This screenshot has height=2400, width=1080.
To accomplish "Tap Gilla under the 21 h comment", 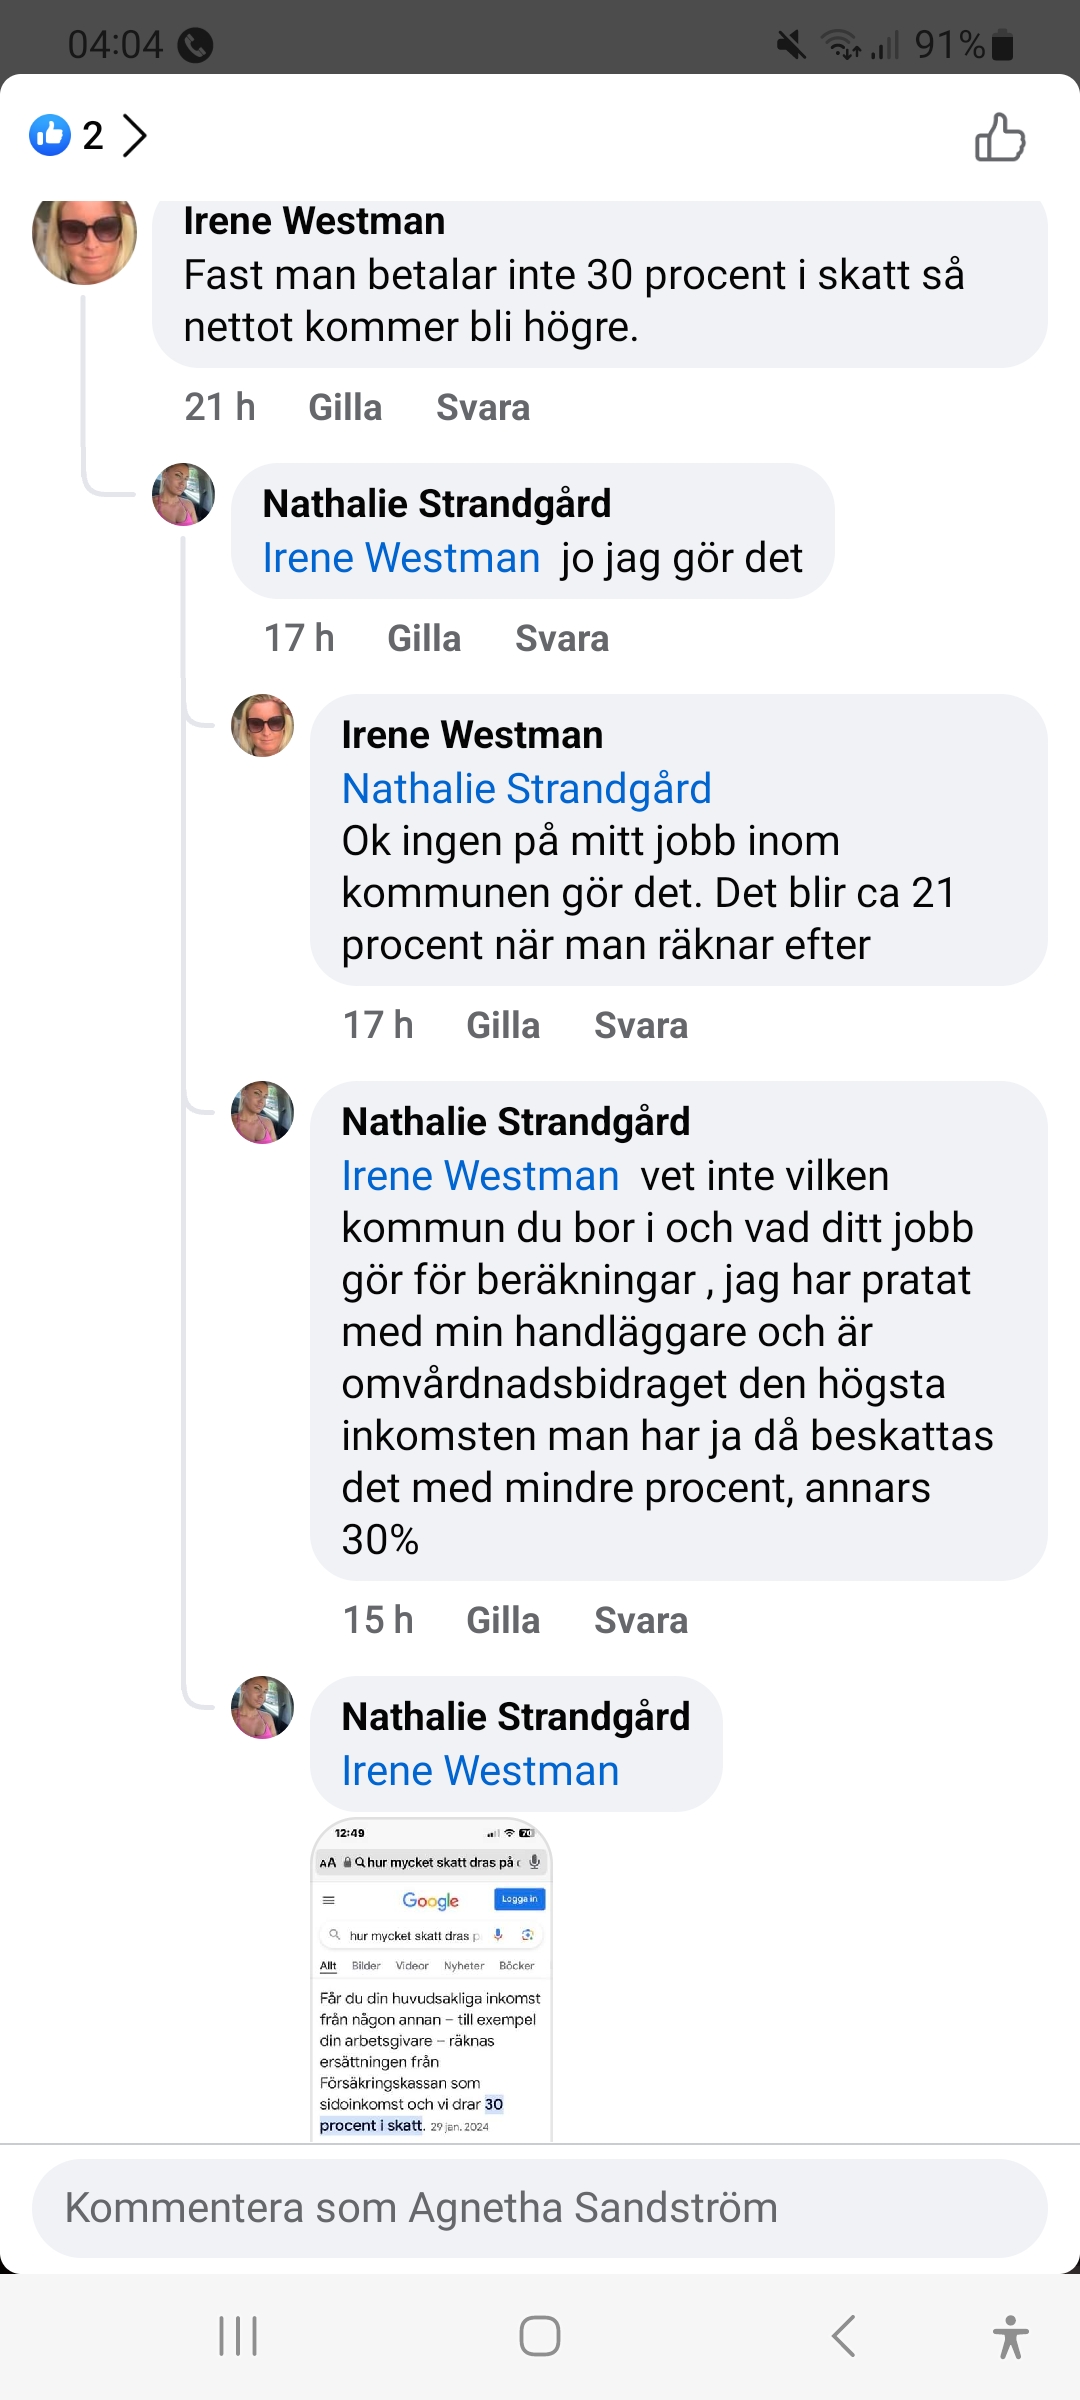I will coord(345,408).
